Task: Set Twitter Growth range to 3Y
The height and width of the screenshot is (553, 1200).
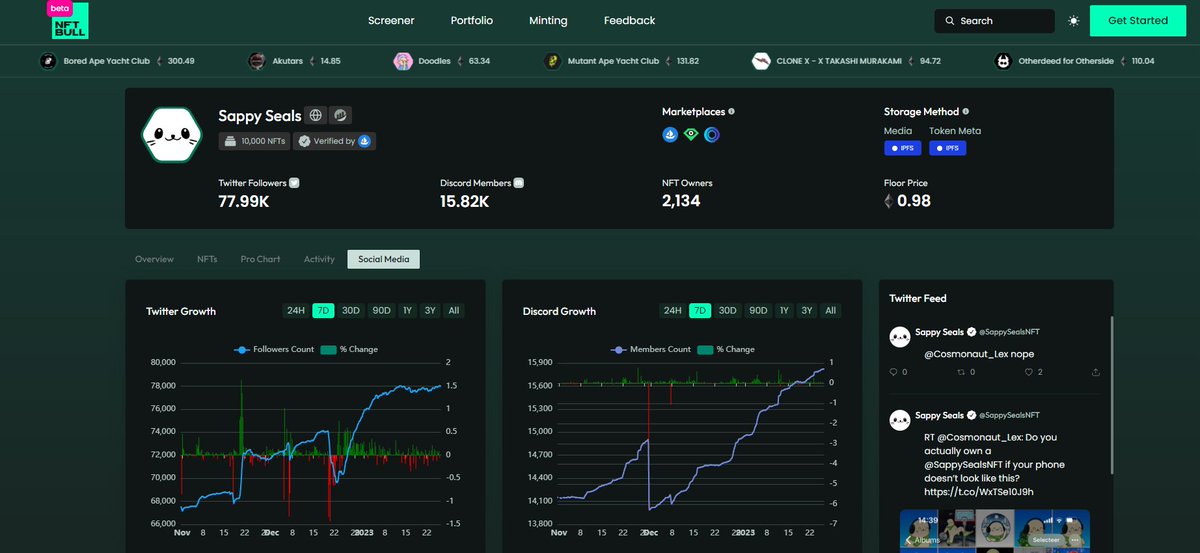Action: 430,311
